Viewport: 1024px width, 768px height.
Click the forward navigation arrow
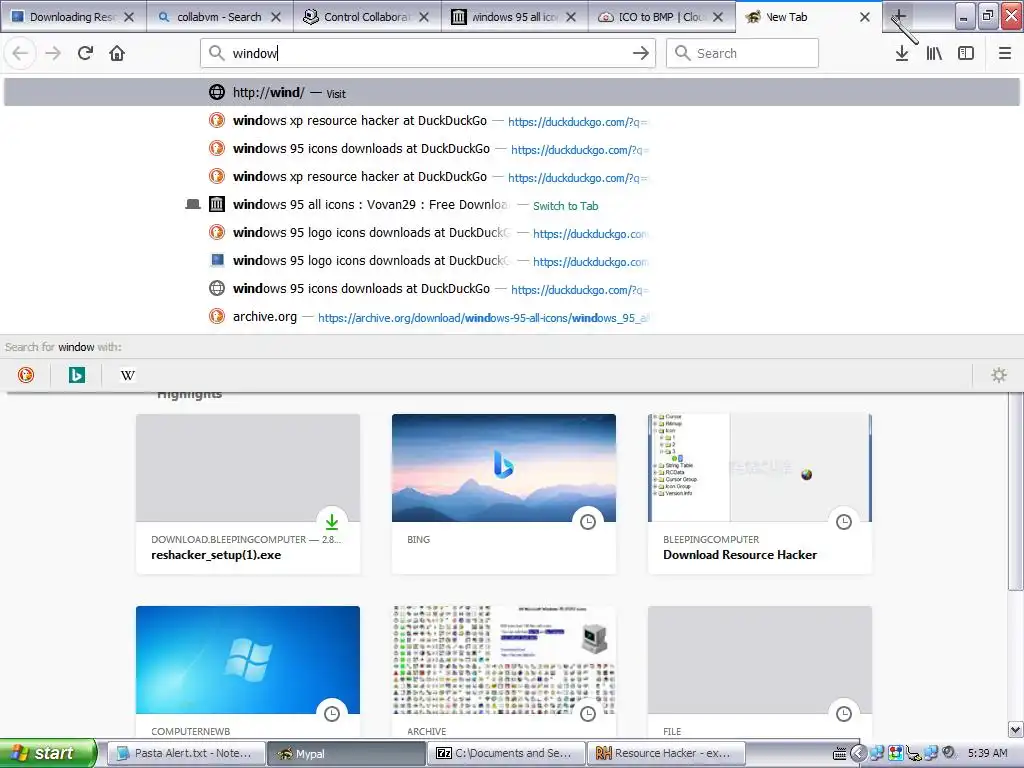tap(53, 54)
